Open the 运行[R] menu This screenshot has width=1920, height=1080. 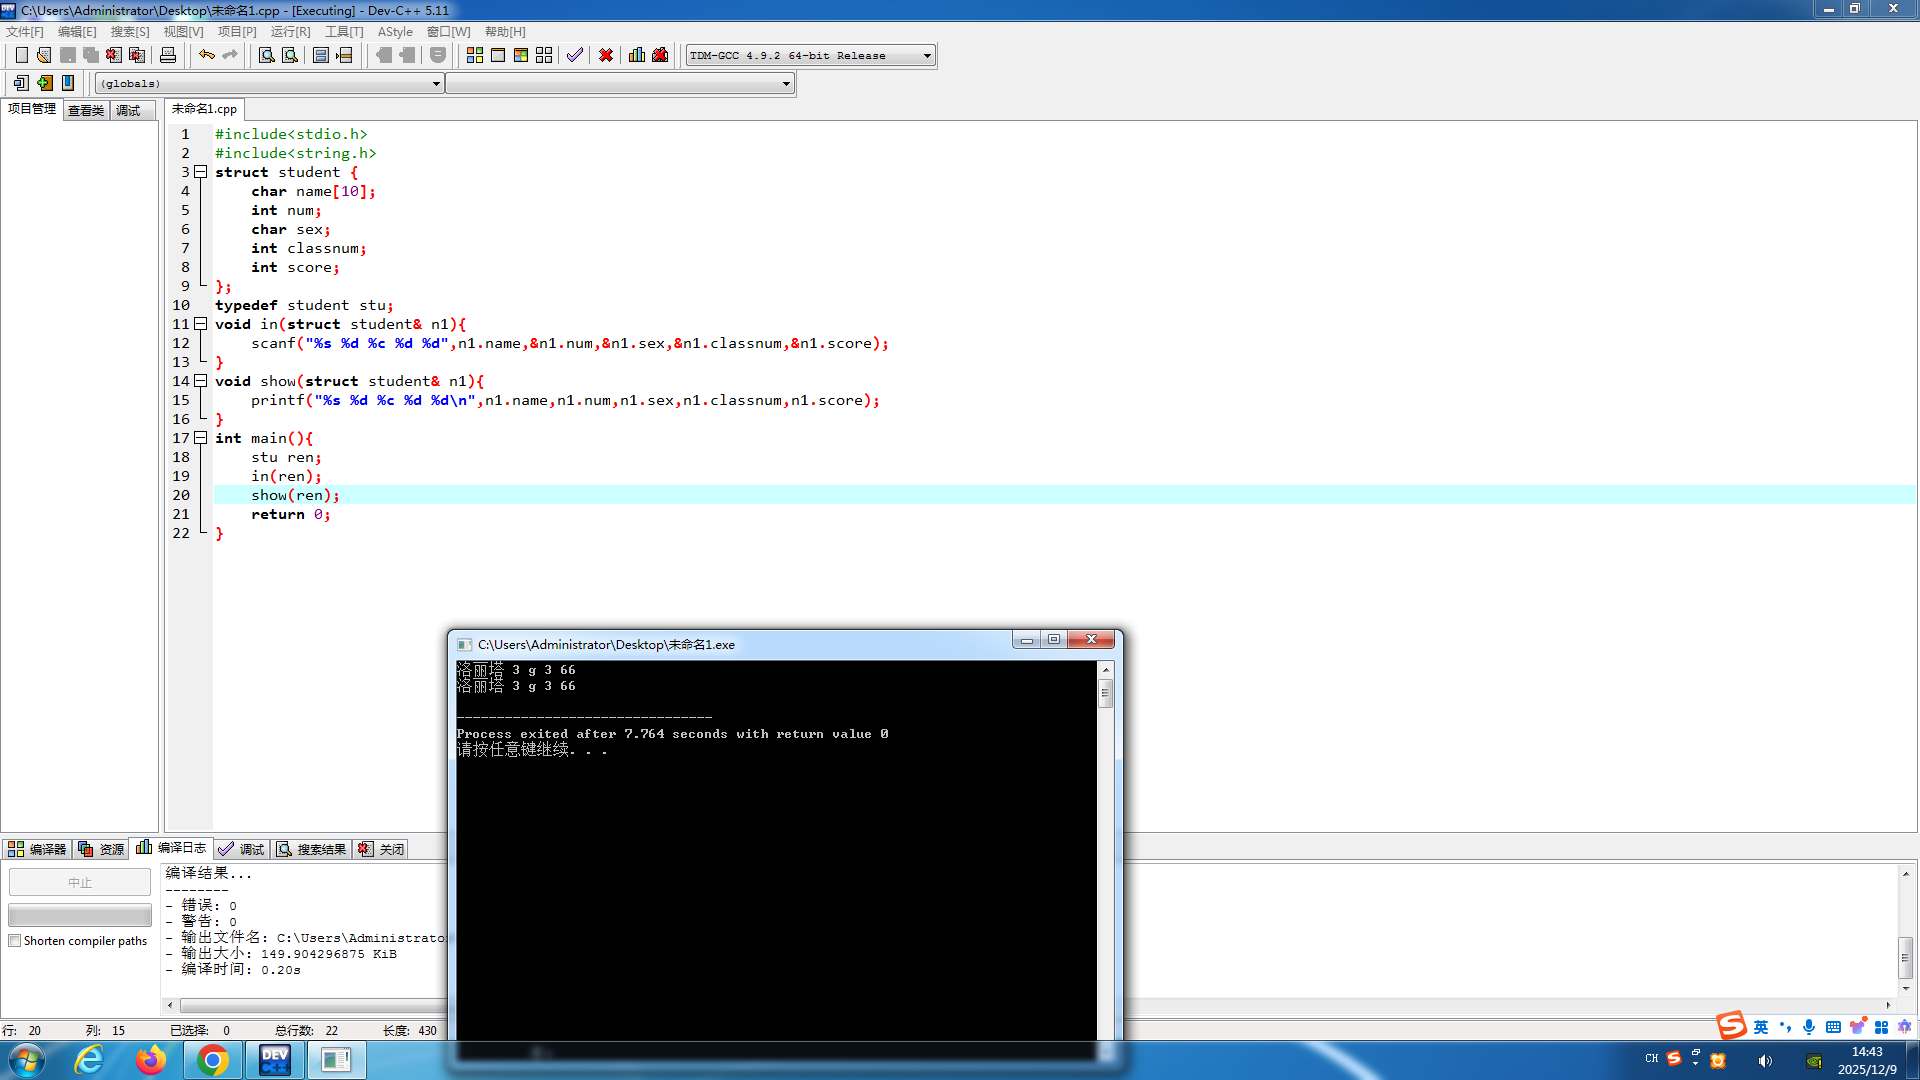coord(290,32)
